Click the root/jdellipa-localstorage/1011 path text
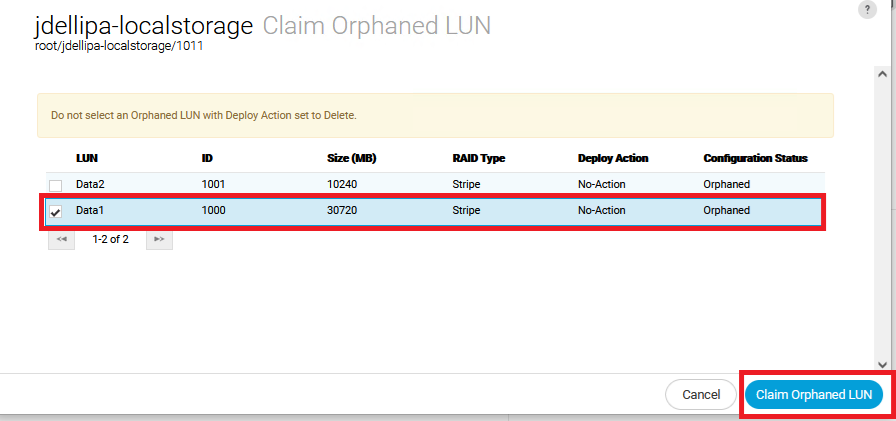This screenshot has width=896, height=421. 119,46
